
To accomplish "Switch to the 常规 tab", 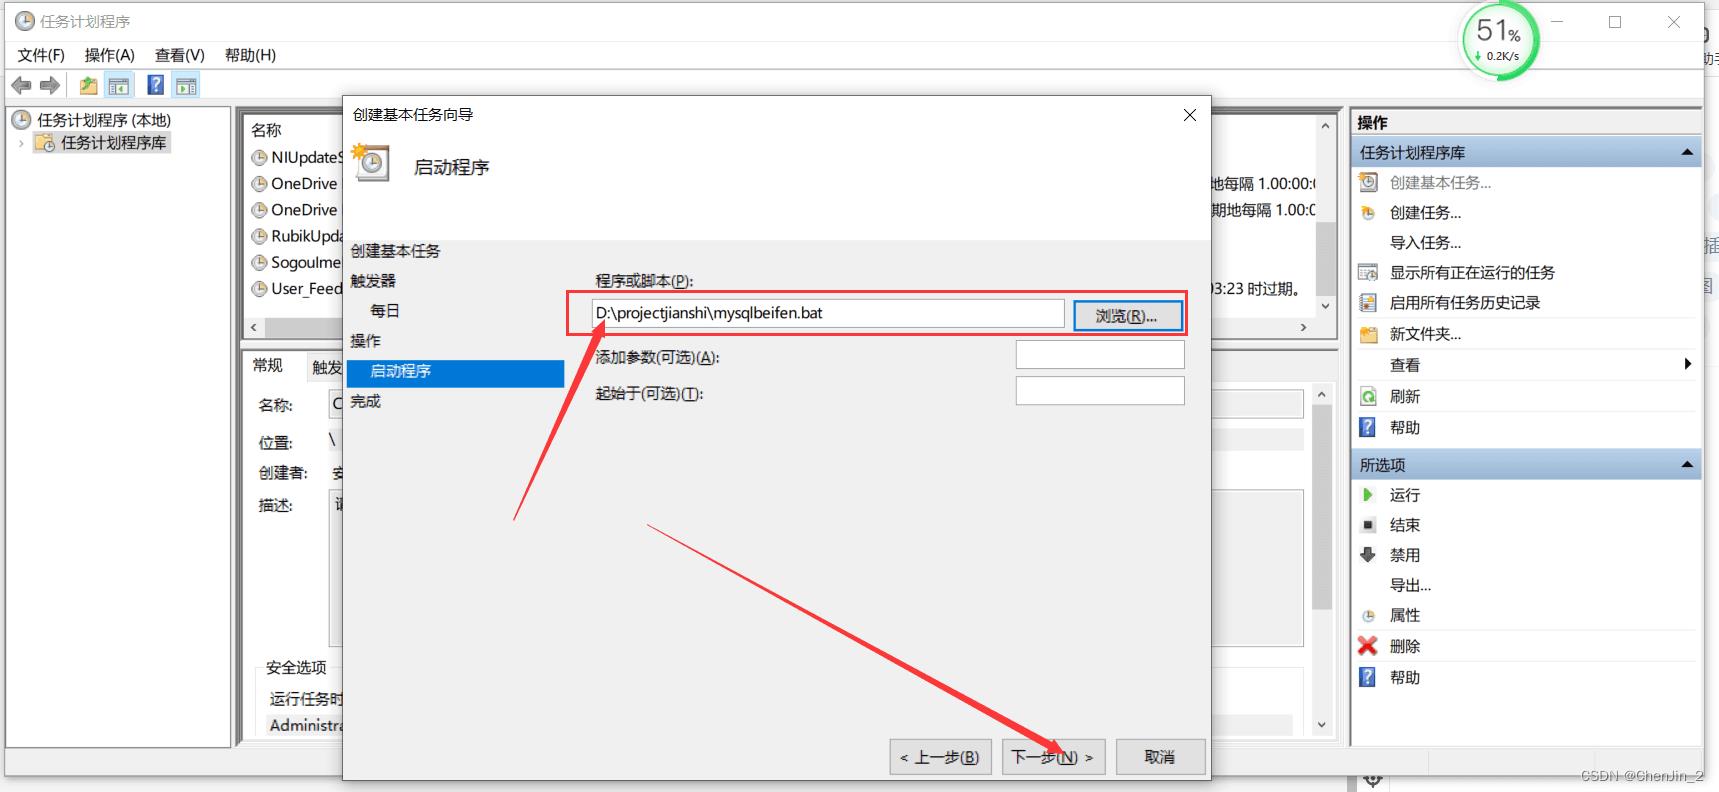I will click(x=268, y=366).
